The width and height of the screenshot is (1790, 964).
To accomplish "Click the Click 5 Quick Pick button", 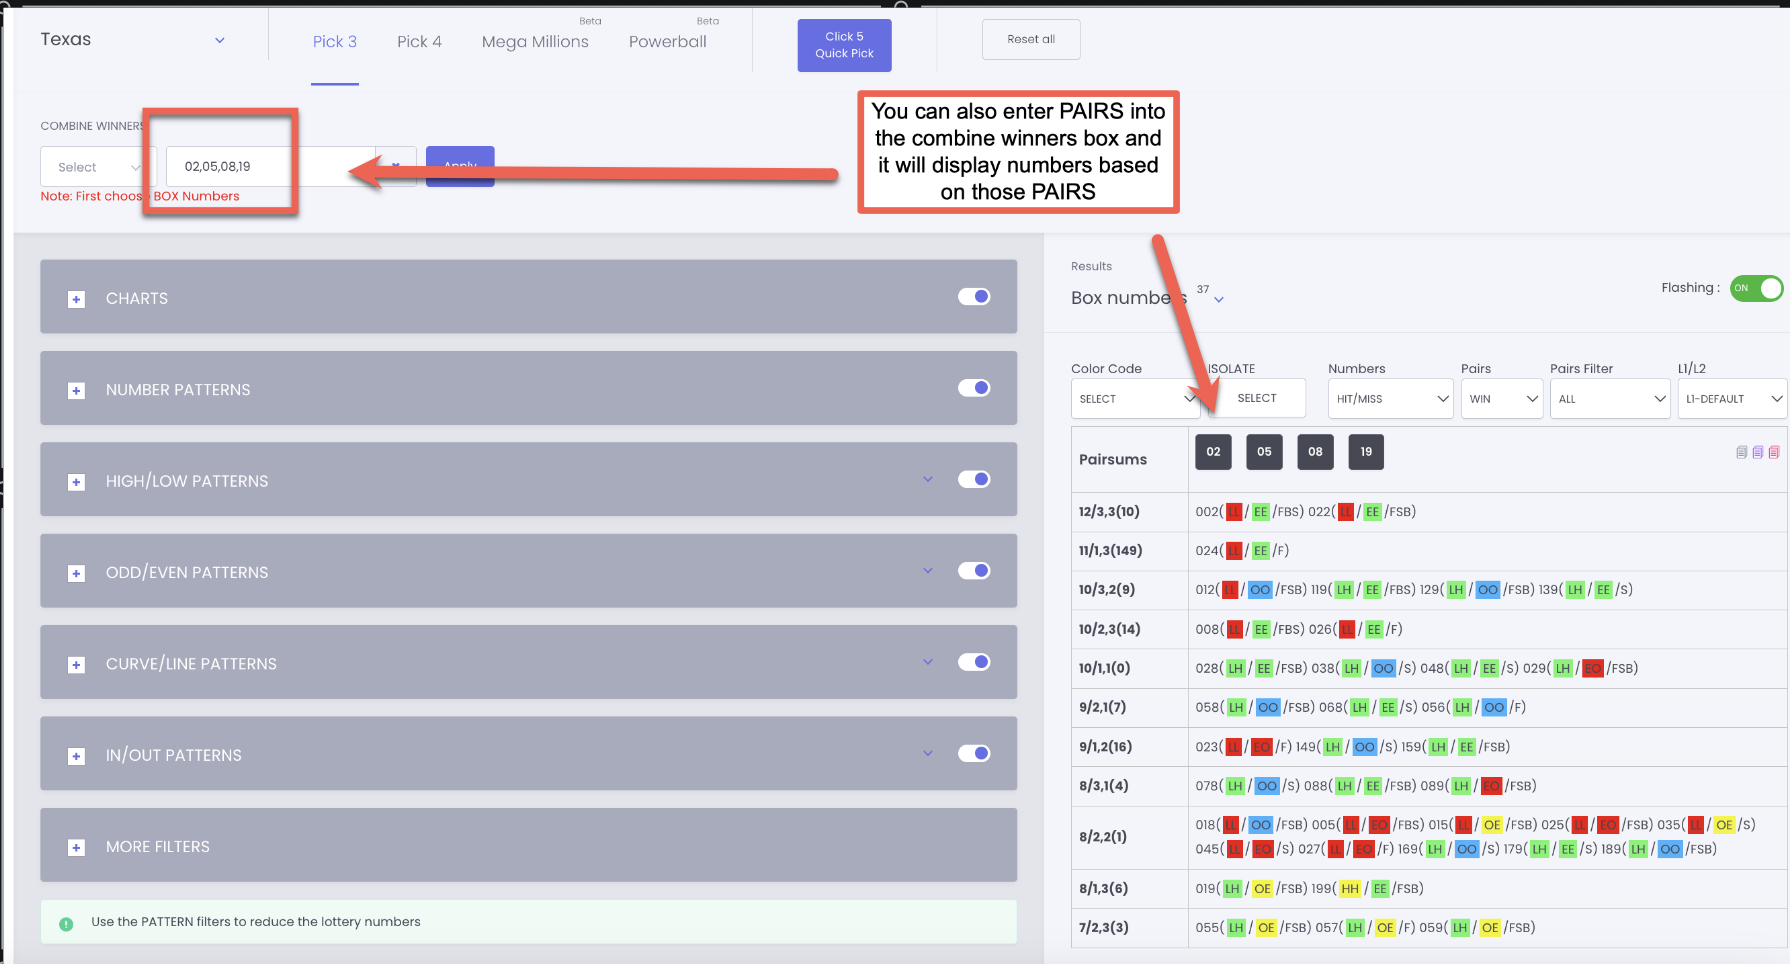I will [x=844, y=45].
